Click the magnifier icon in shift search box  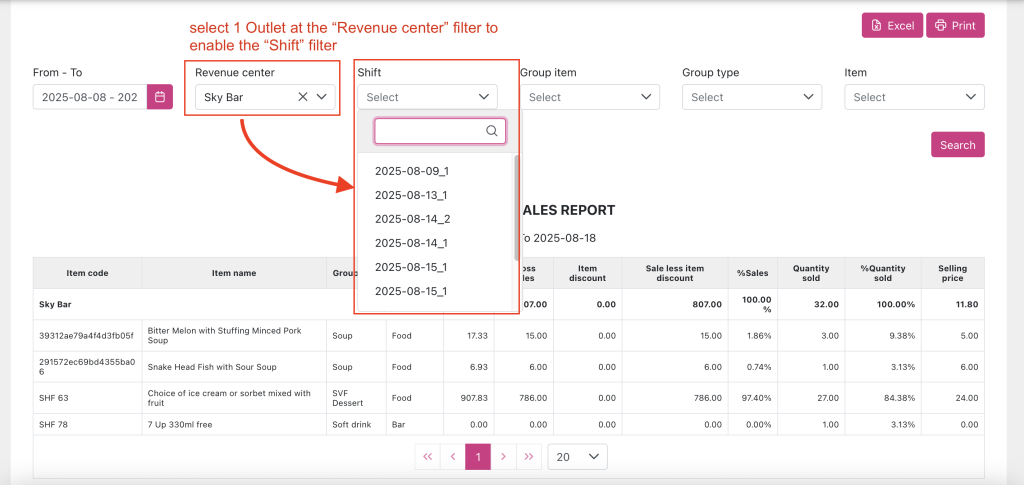click(491, 131)
